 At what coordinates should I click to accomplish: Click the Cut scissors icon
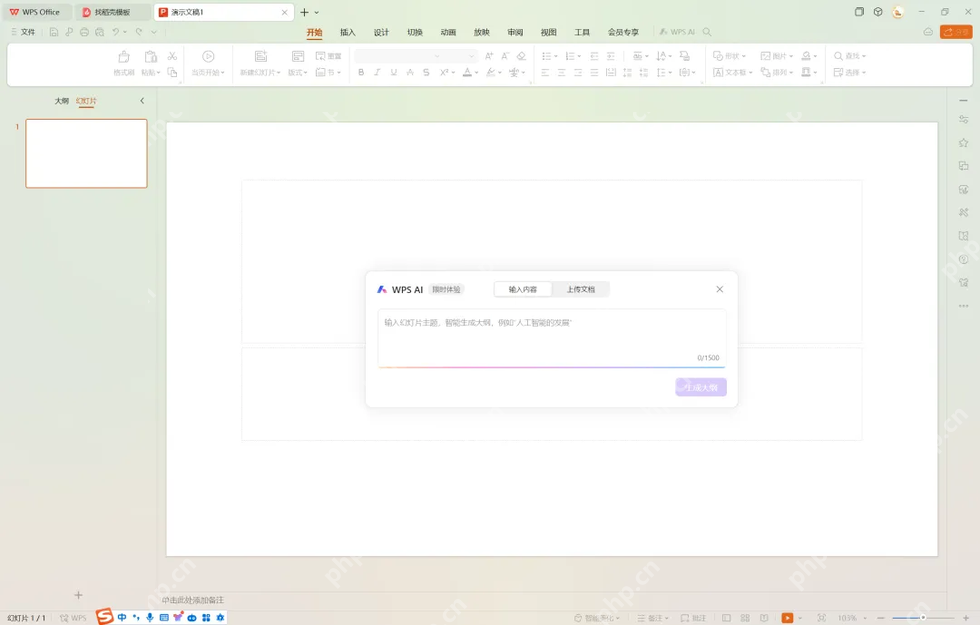(172, 56)
